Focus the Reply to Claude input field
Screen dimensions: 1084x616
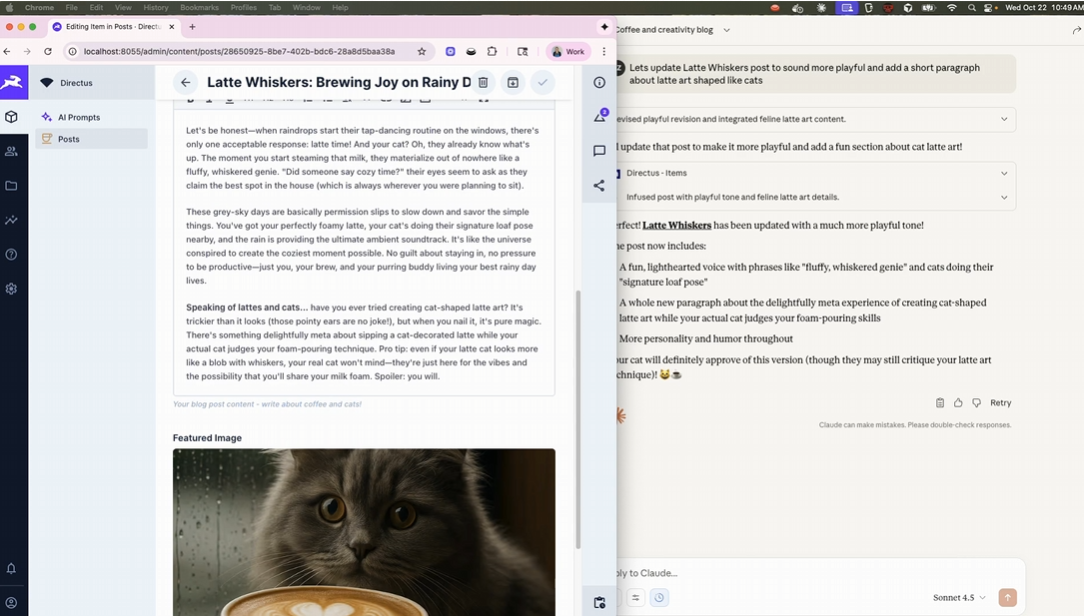point(816,572)
